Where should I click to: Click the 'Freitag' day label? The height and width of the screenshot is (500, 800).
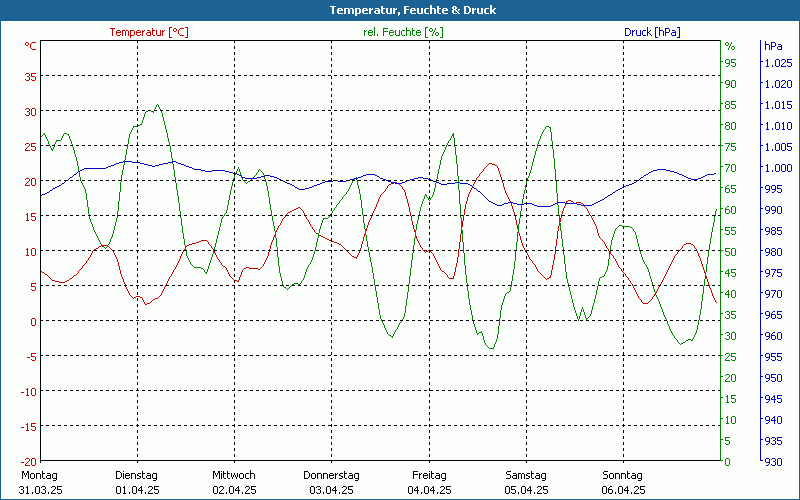coord(429,475)
